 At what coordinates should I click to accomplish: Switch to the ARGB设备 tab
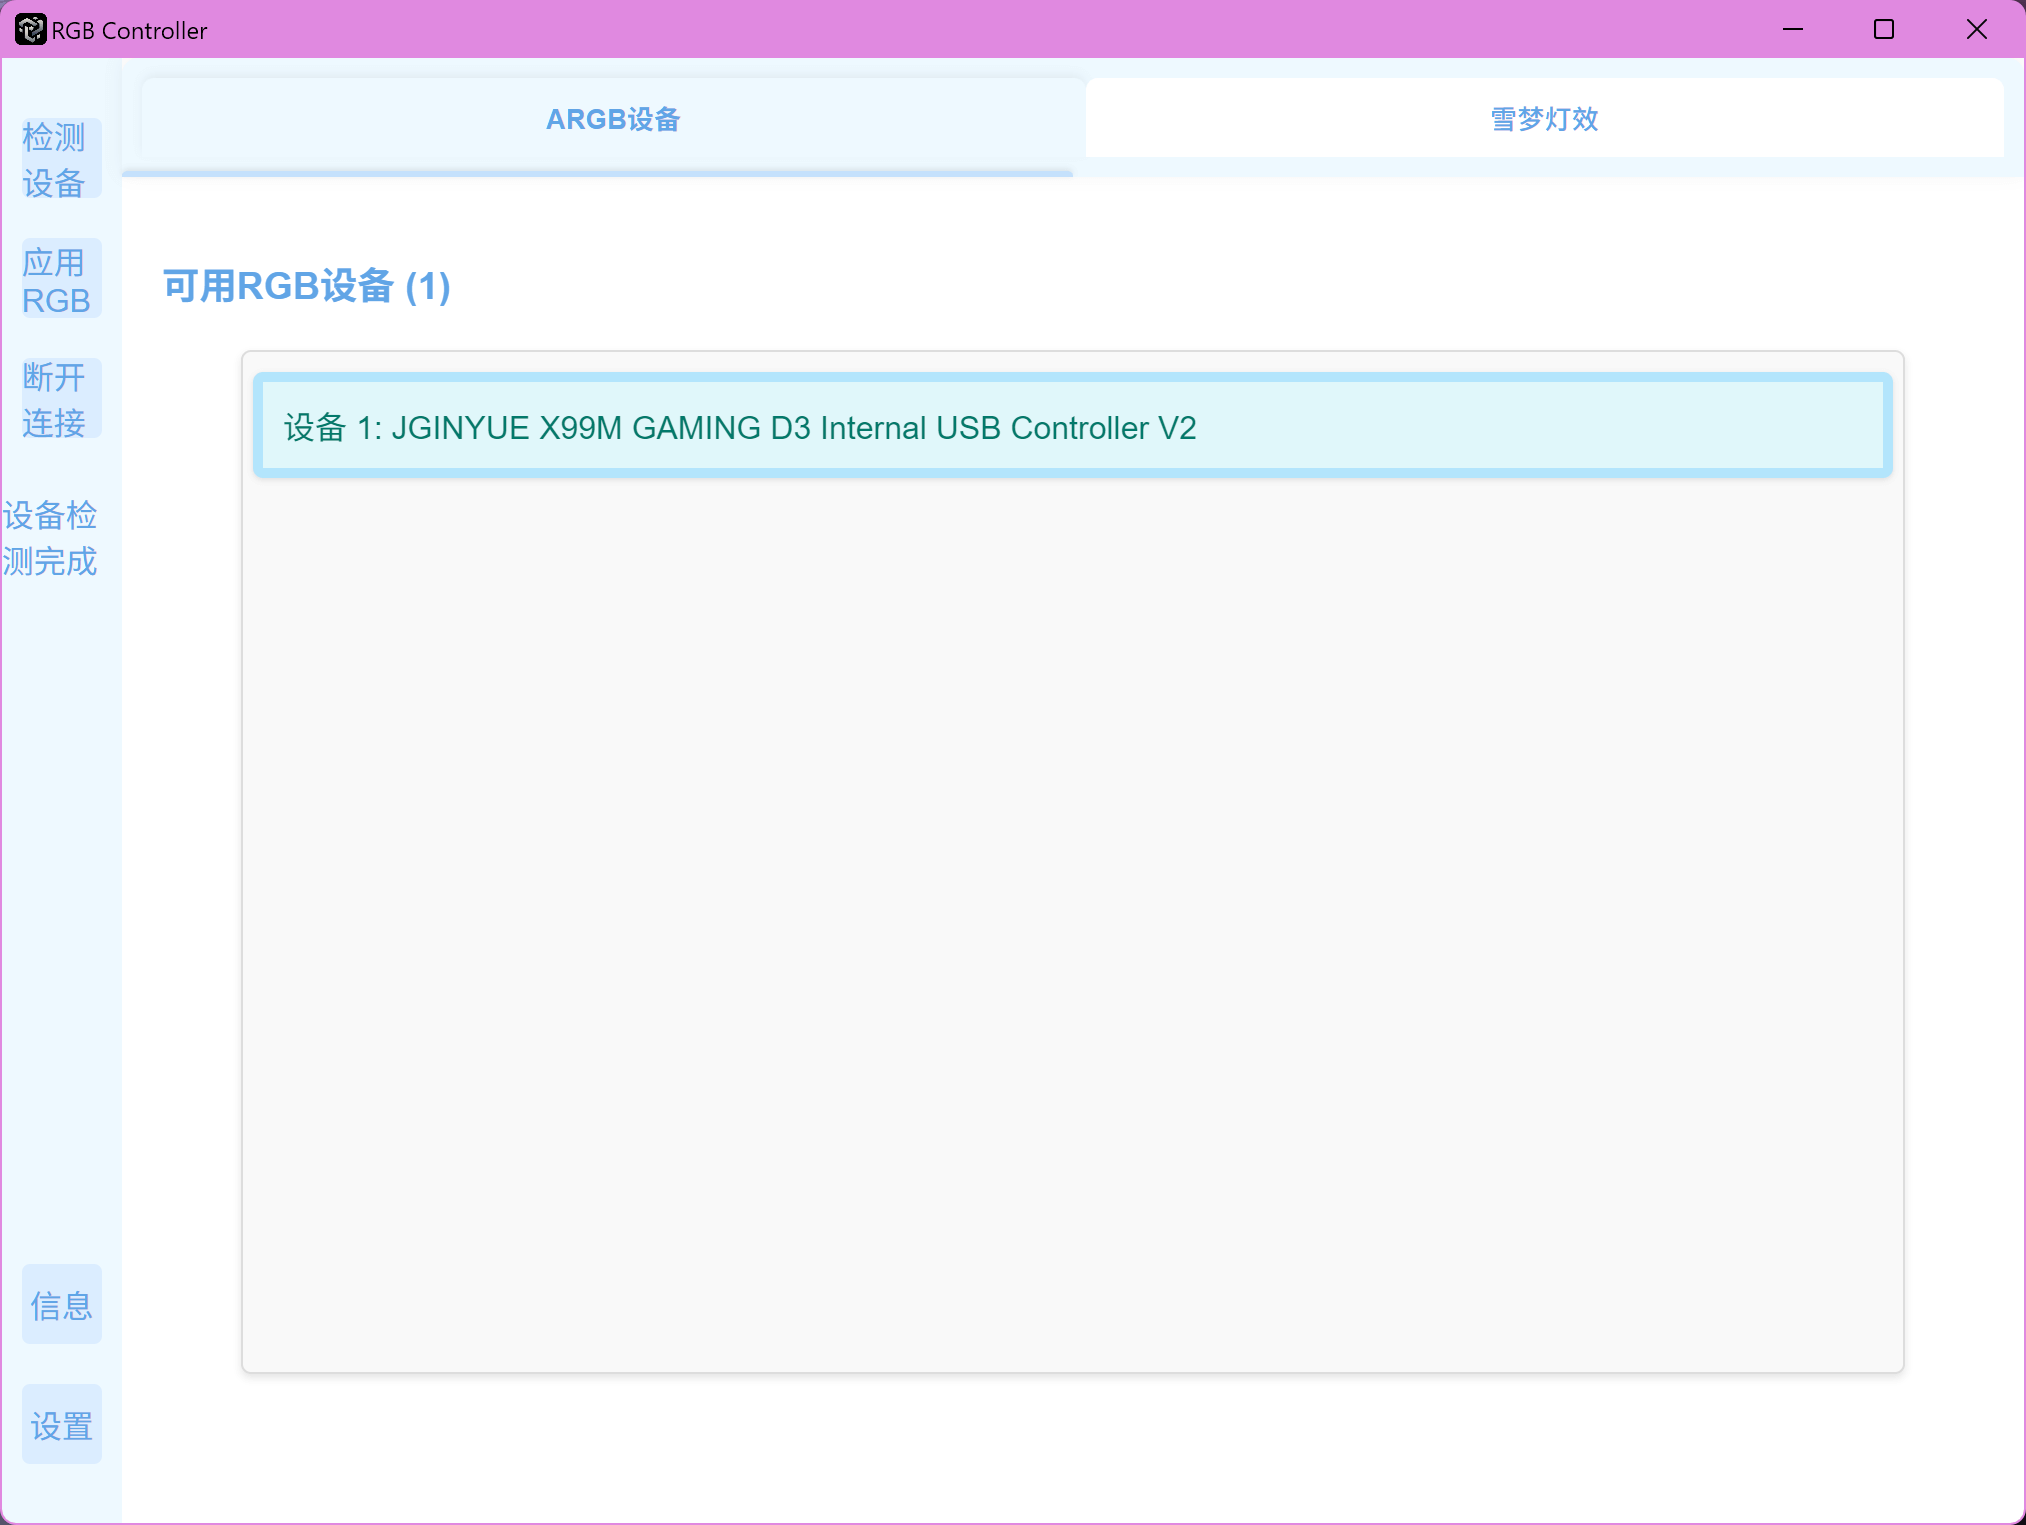[612, 119]
